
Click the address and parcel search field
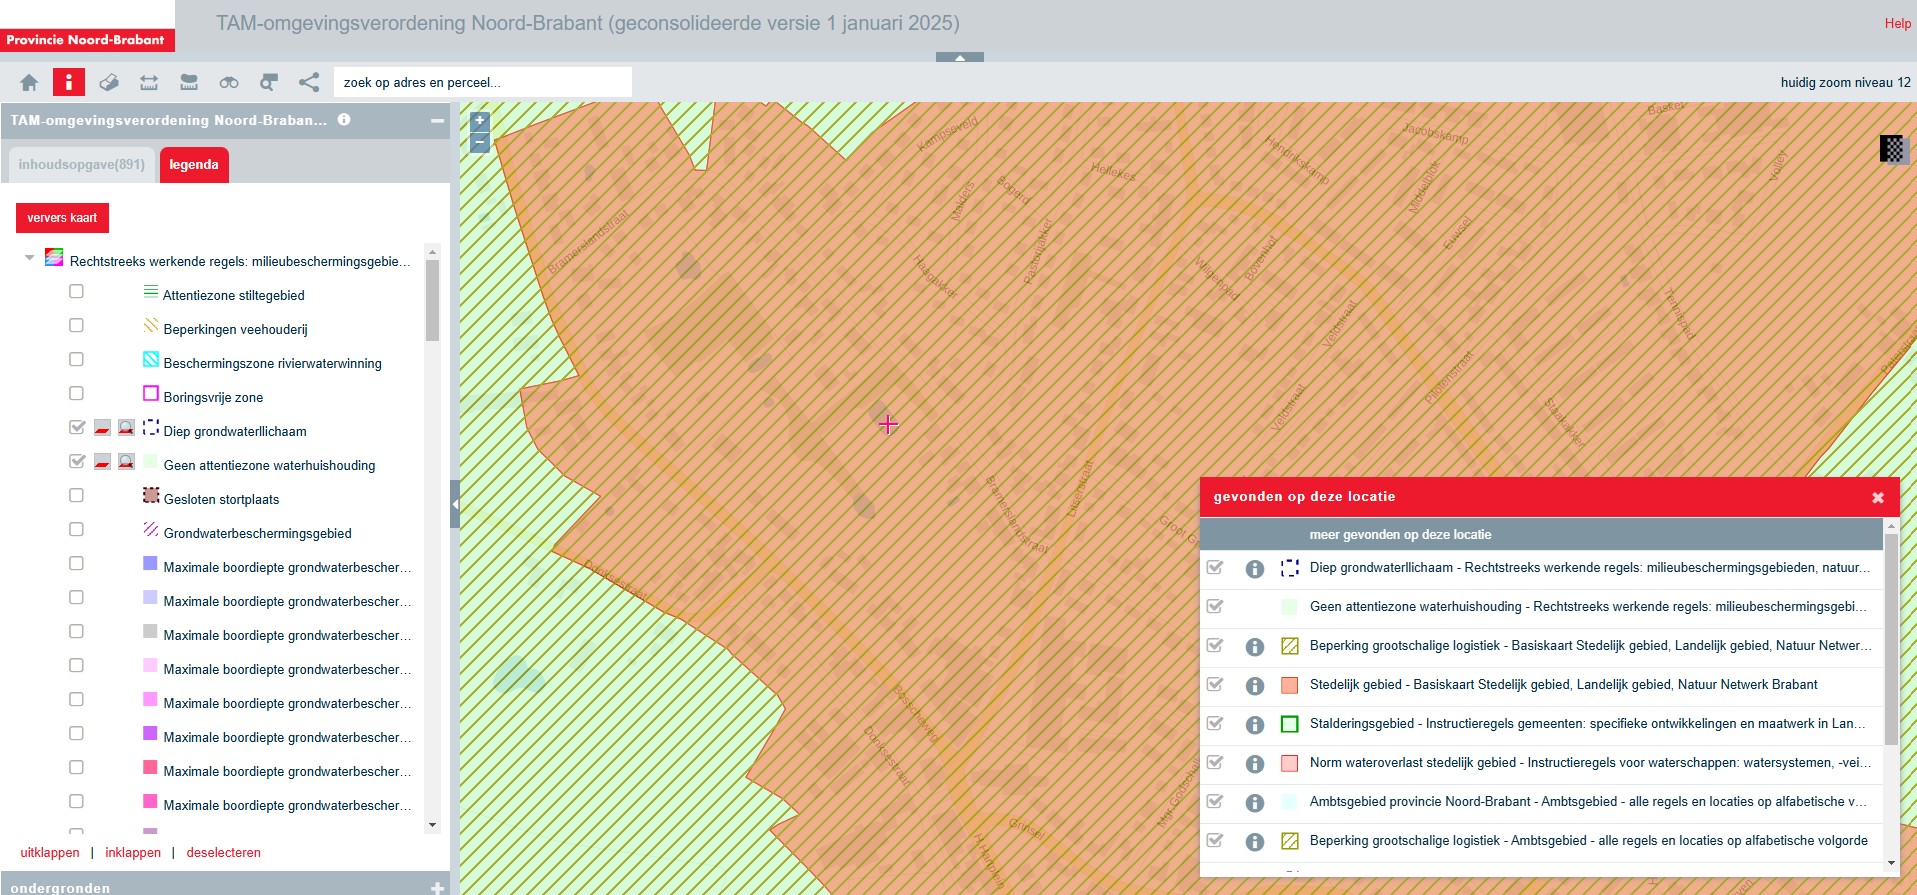[482, 82]
